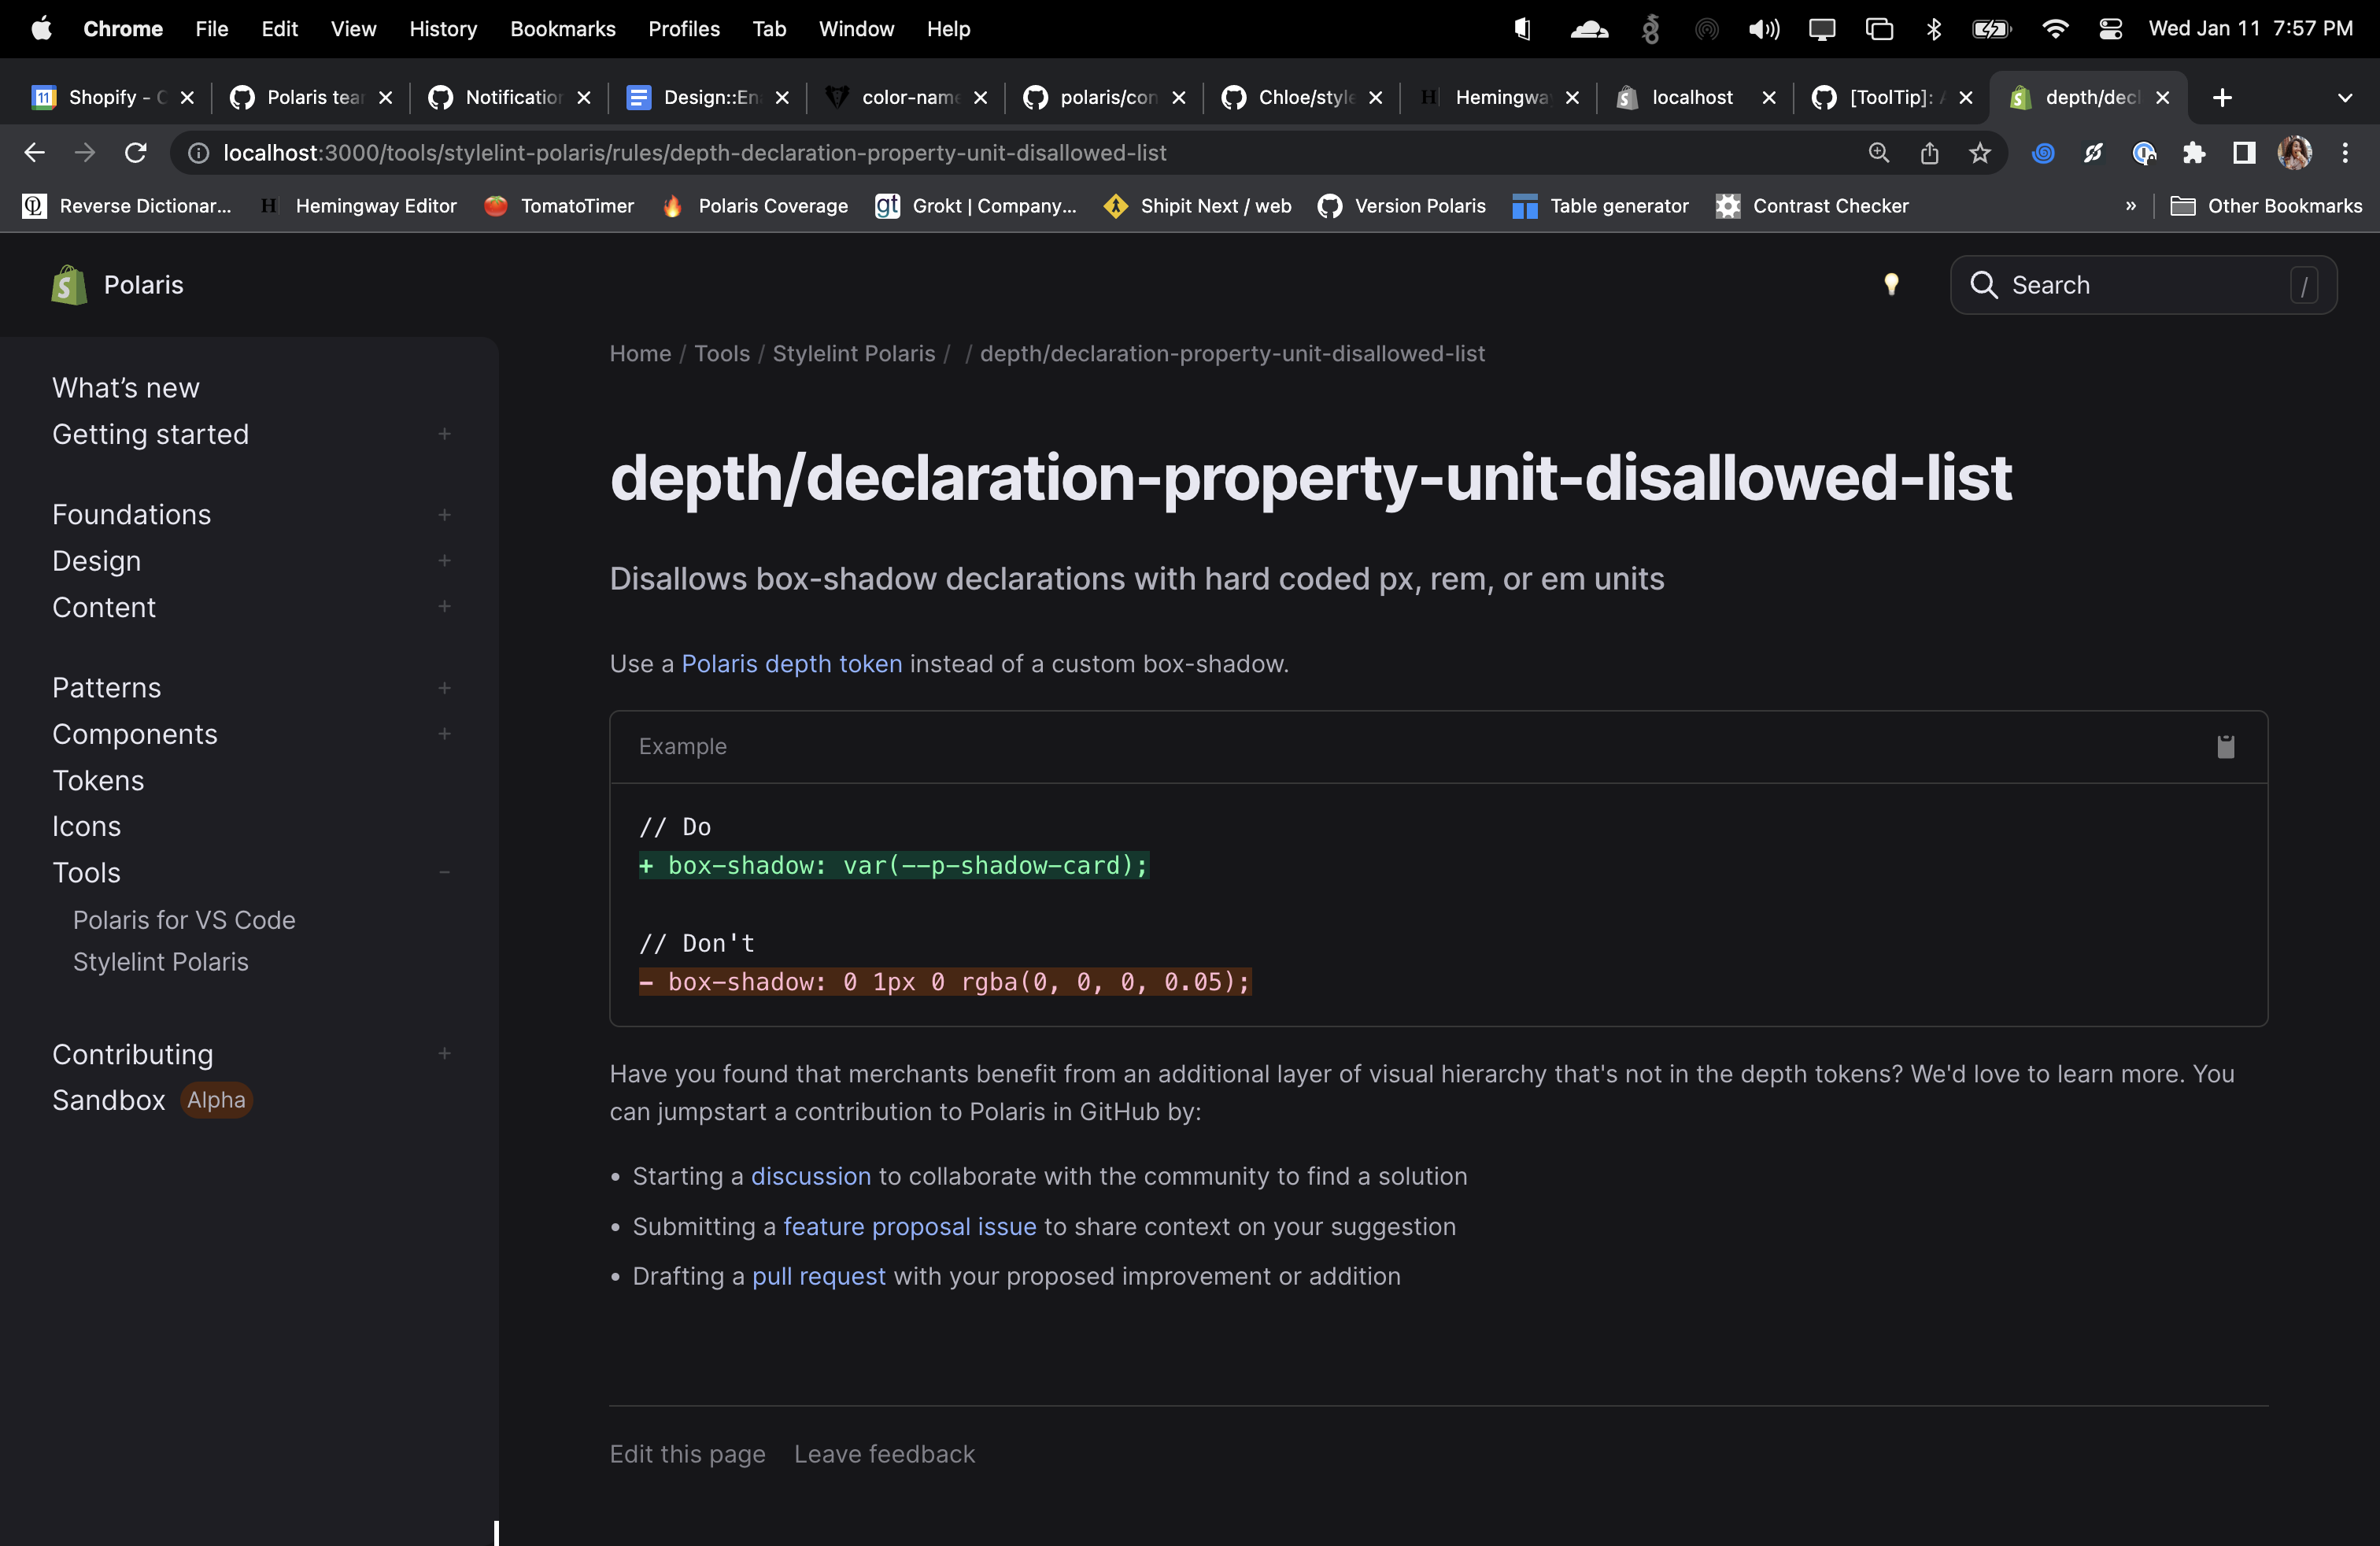Open the tab search dropdown arrow
This screenshot has height=1546, width=2380.
tap(2344, 97)
